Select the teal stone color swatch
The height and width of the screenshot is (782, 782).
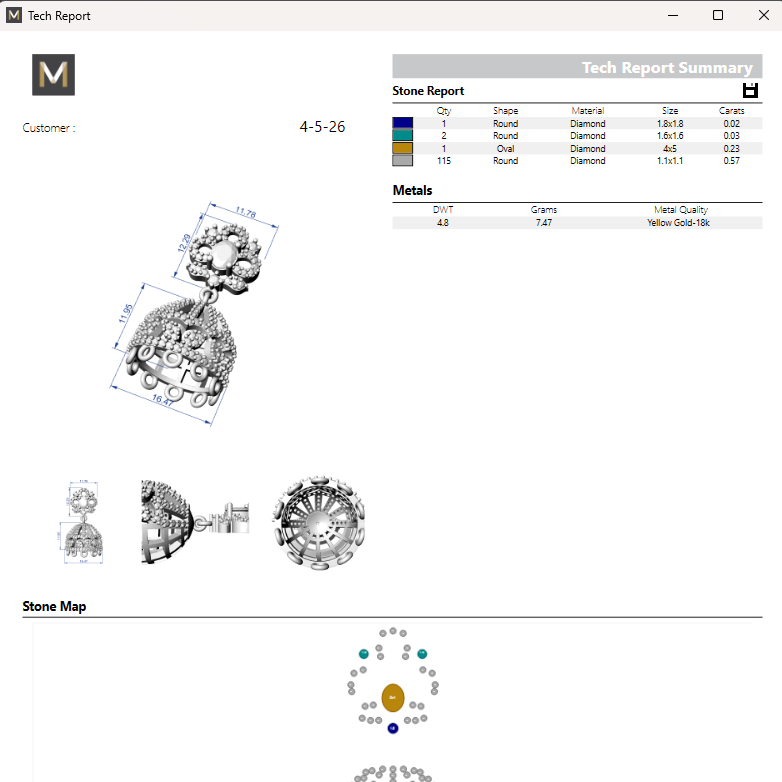click(x=402, y=136)
